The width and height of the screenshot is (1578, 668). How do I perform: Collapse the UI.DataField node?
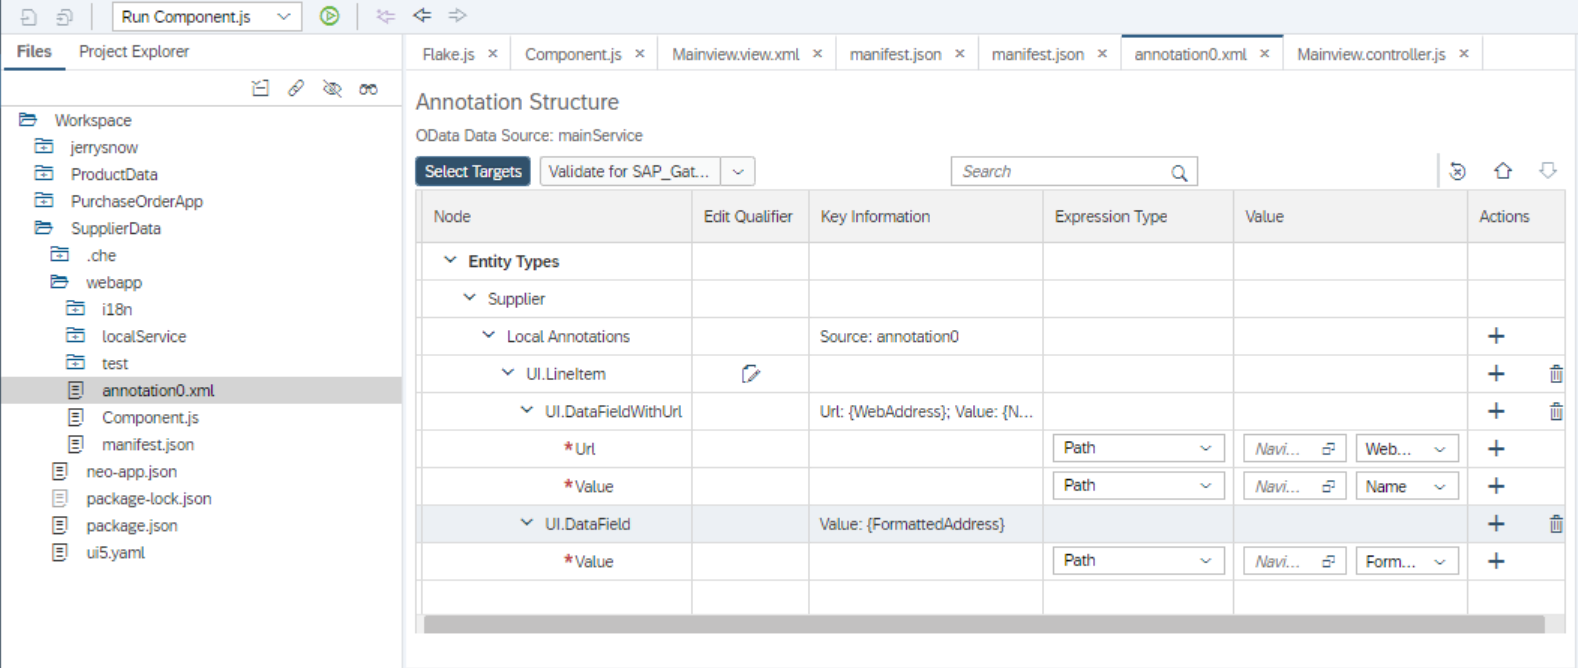tap(526, 523)
